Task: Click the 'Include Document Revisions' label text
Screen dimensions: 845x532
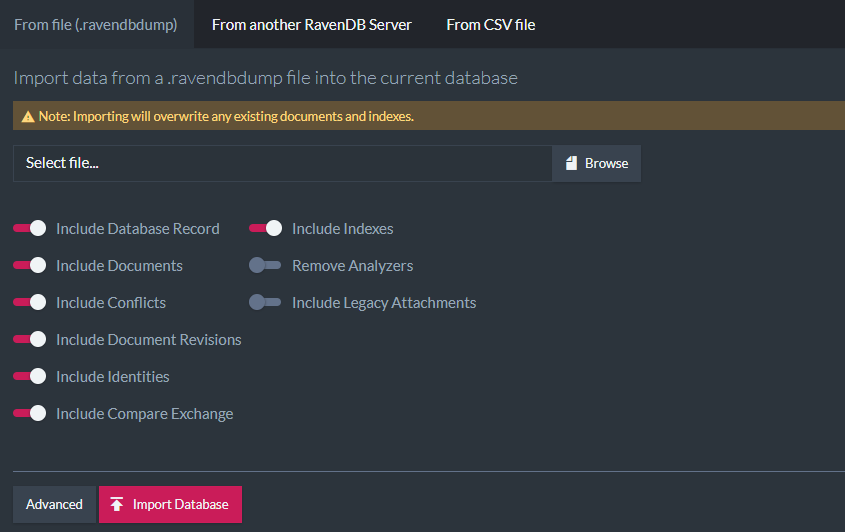Action: tap(149, 340)
